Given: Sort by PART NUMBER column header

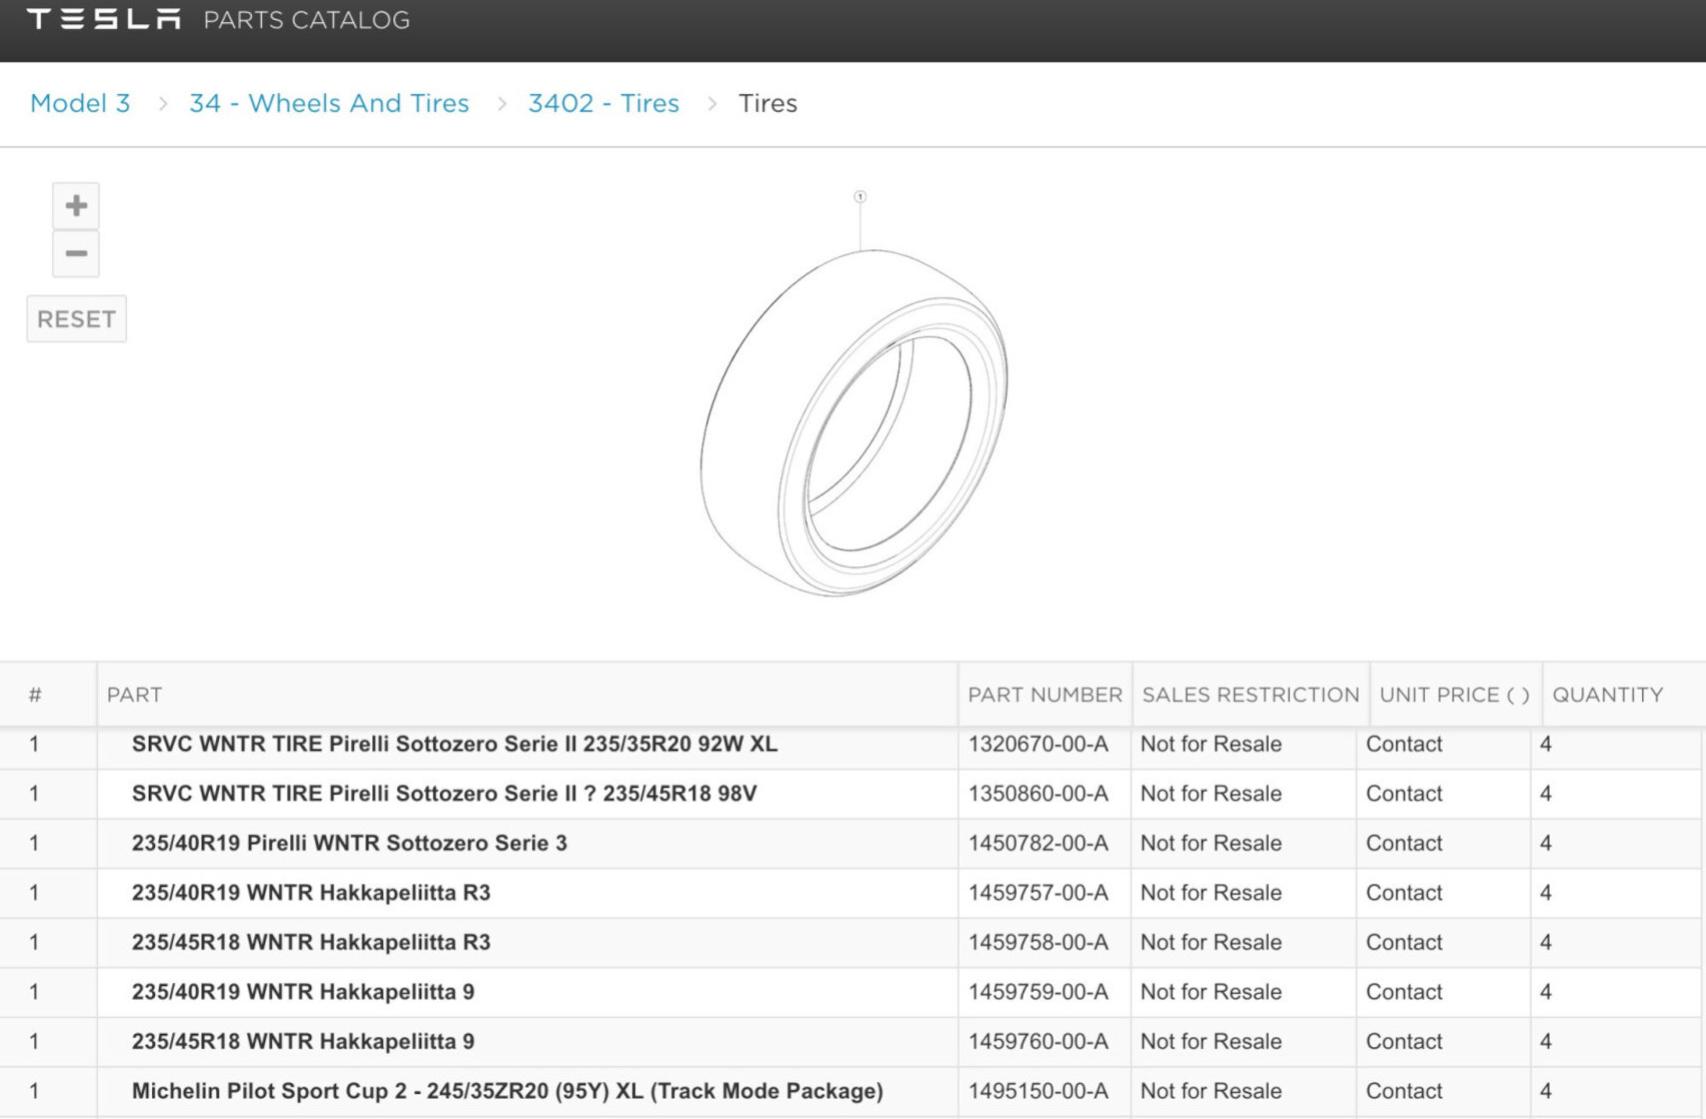Looking at the screenshot, I should pyautogui.click(x=1045, y=695).
